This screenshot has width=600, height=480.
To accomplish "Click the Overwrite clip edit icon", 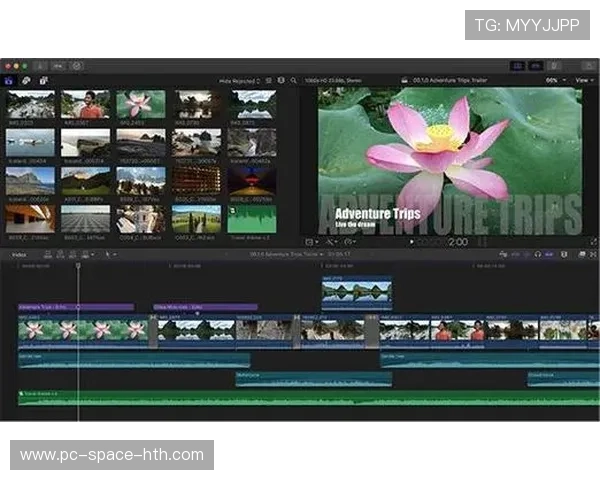I will (85, 255).
